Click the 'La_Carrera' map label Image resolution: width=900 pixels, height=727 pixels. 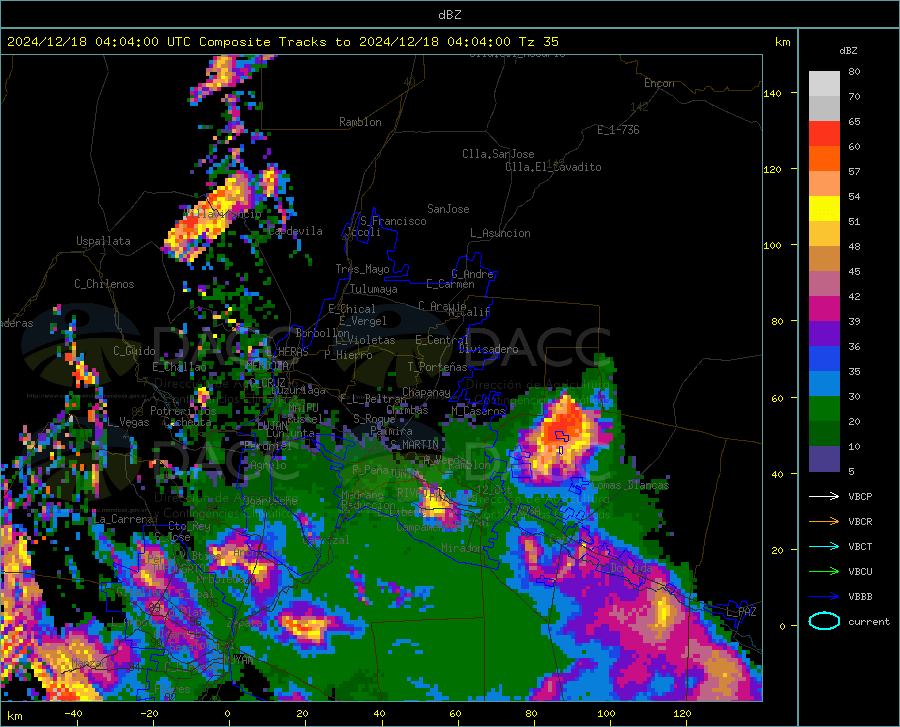click(123, 519)
